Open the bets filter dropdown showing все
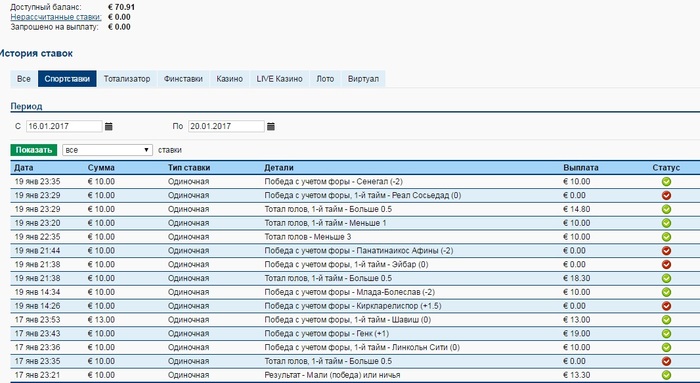 point(108,150)
